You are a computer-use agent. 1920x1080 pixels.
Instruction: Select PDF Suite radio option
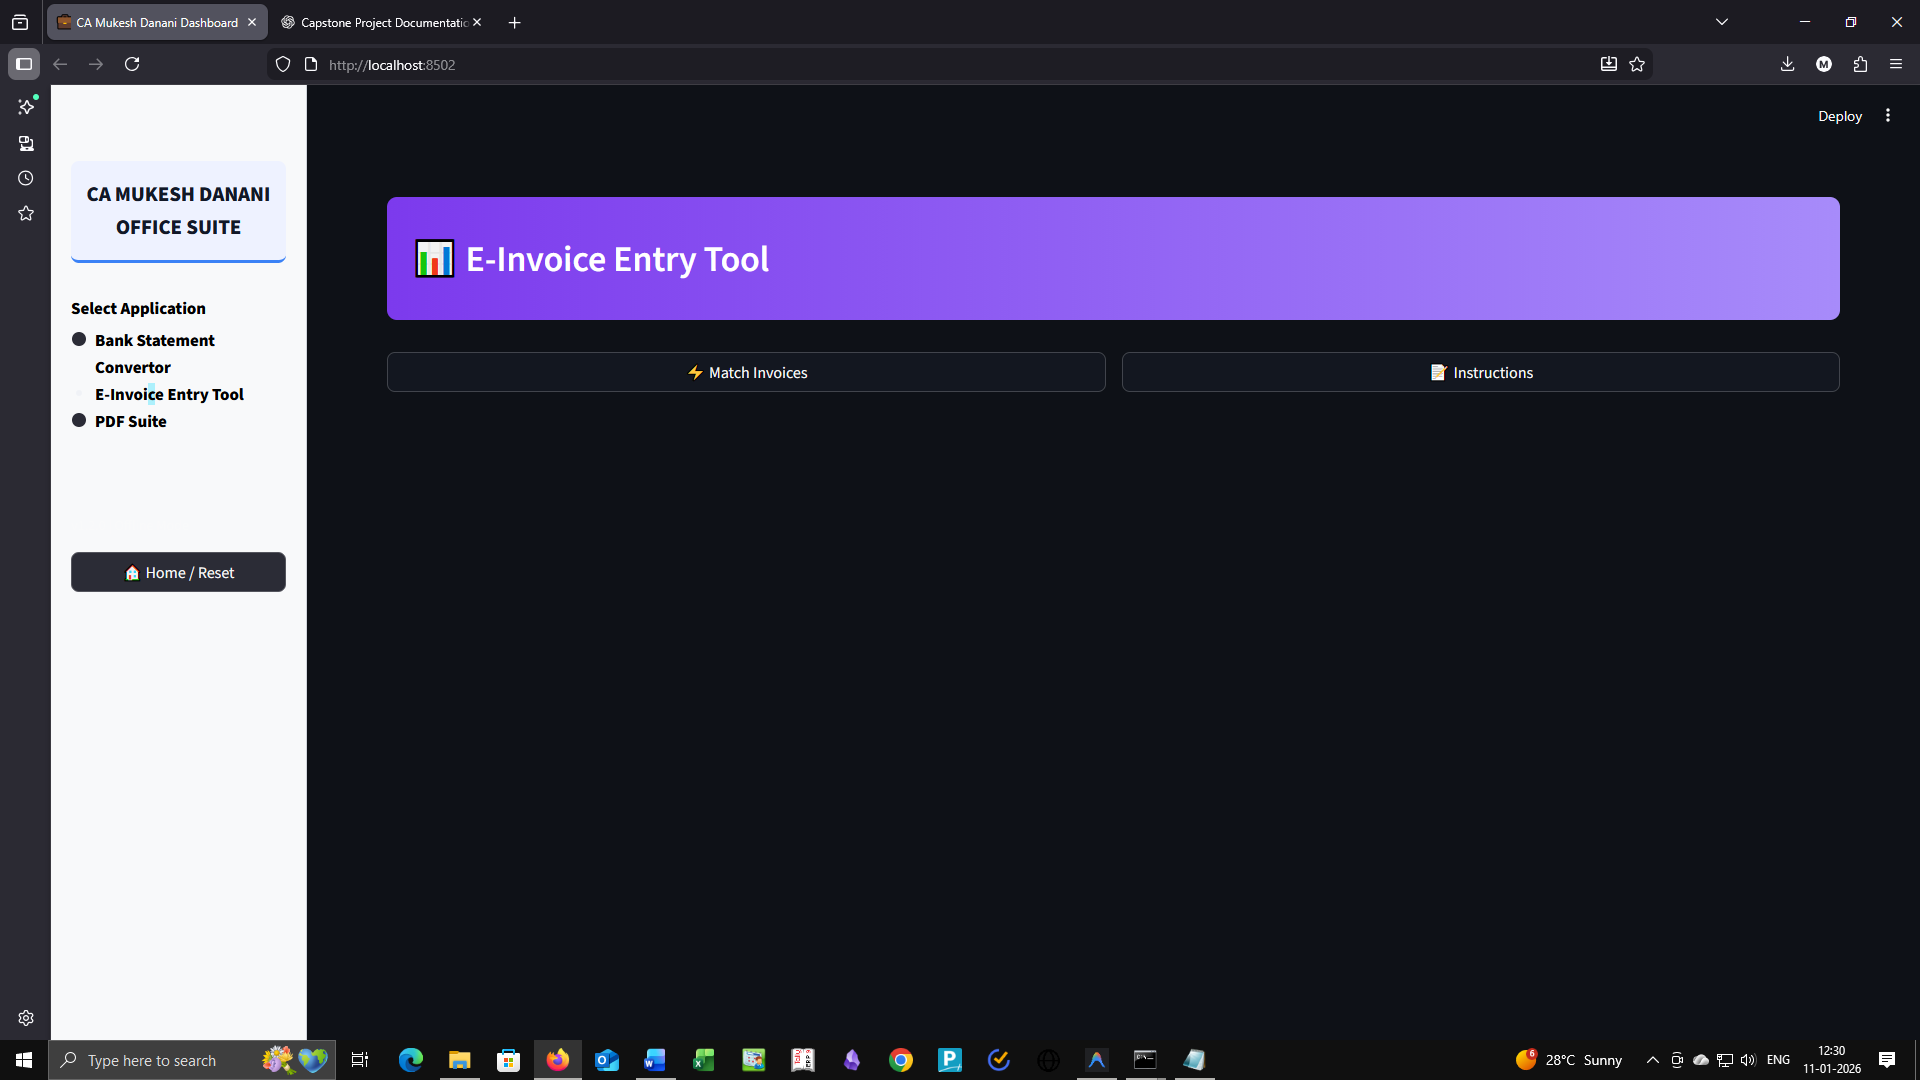point(79,421)
